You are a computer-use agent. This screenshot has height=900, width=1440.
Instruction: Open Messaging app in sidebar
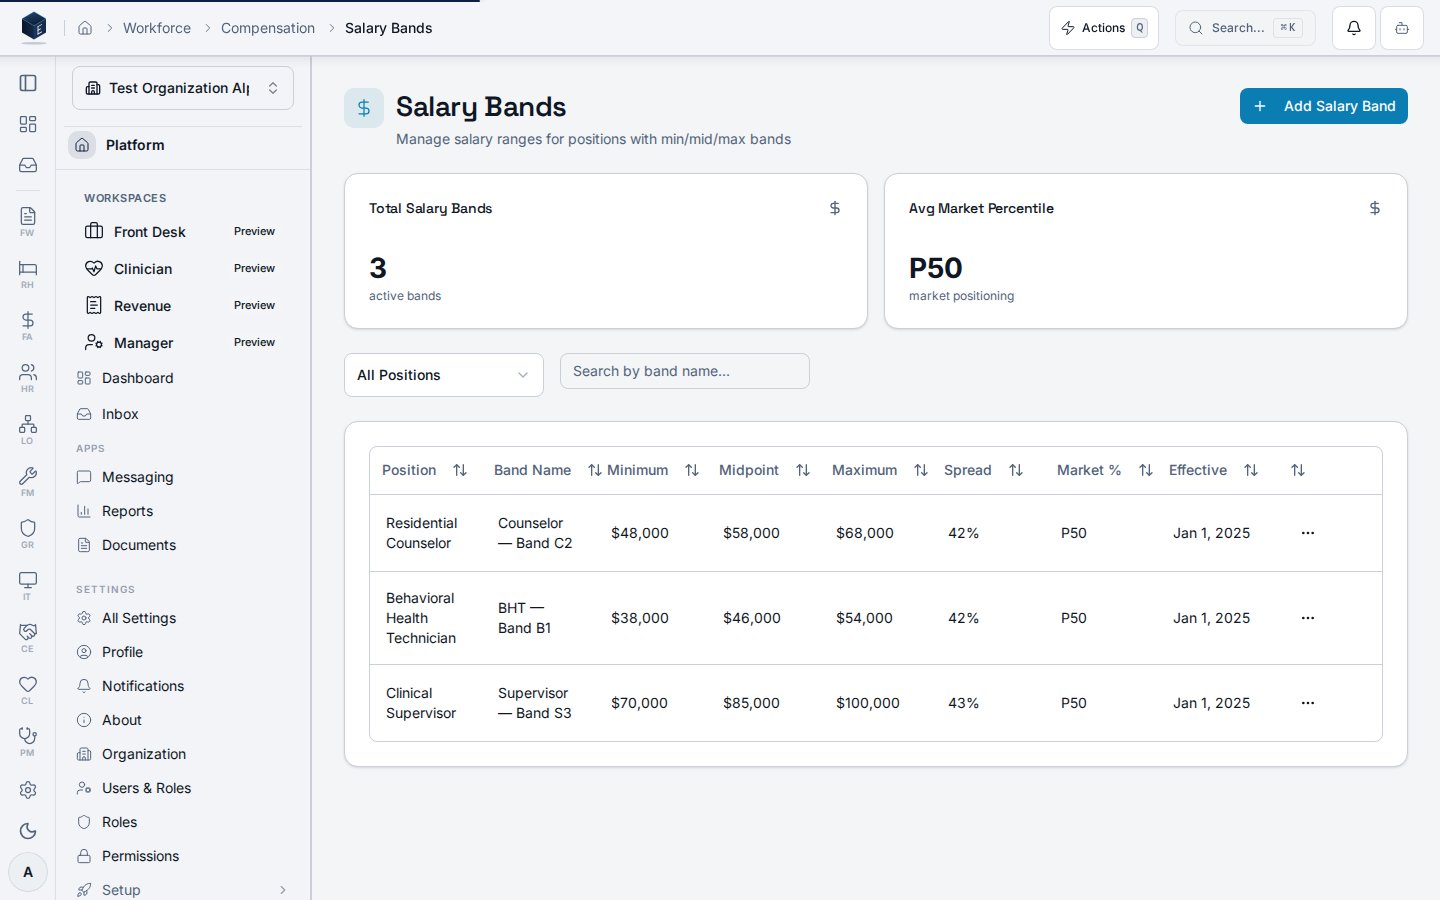(x=183, y=477)
